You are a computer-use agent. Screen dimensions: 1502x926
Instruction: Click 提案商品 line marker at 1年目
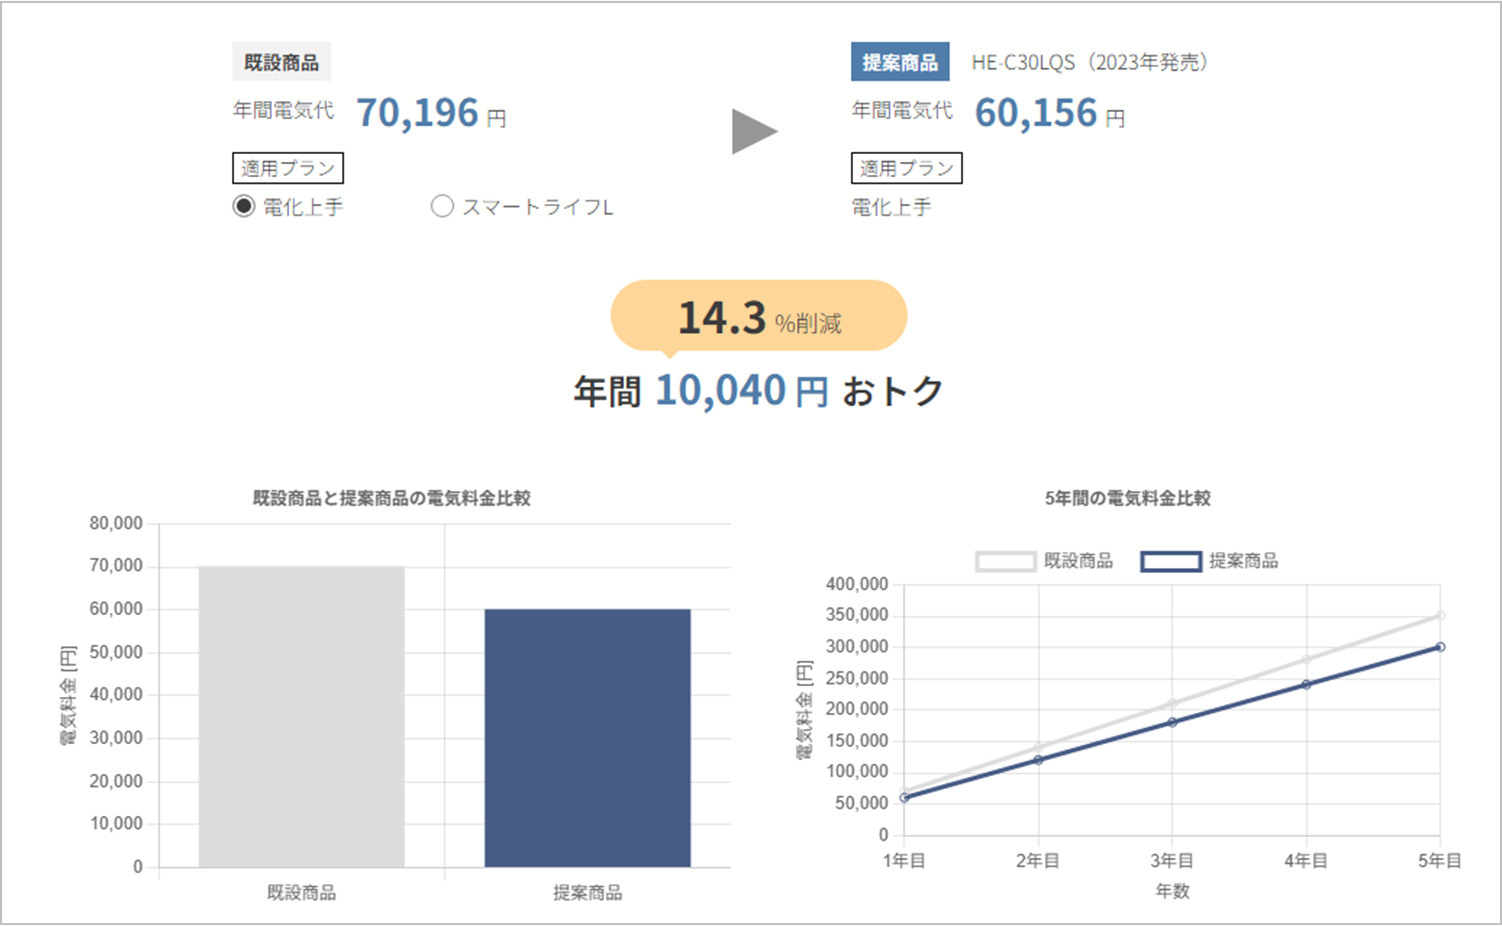point(905,798)
